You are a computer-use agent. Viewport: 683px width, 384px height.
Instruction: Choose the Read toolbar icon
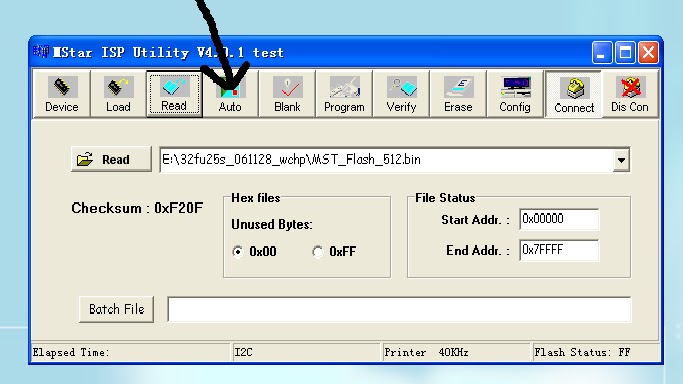pyautogui.click(x=174, y=94)
